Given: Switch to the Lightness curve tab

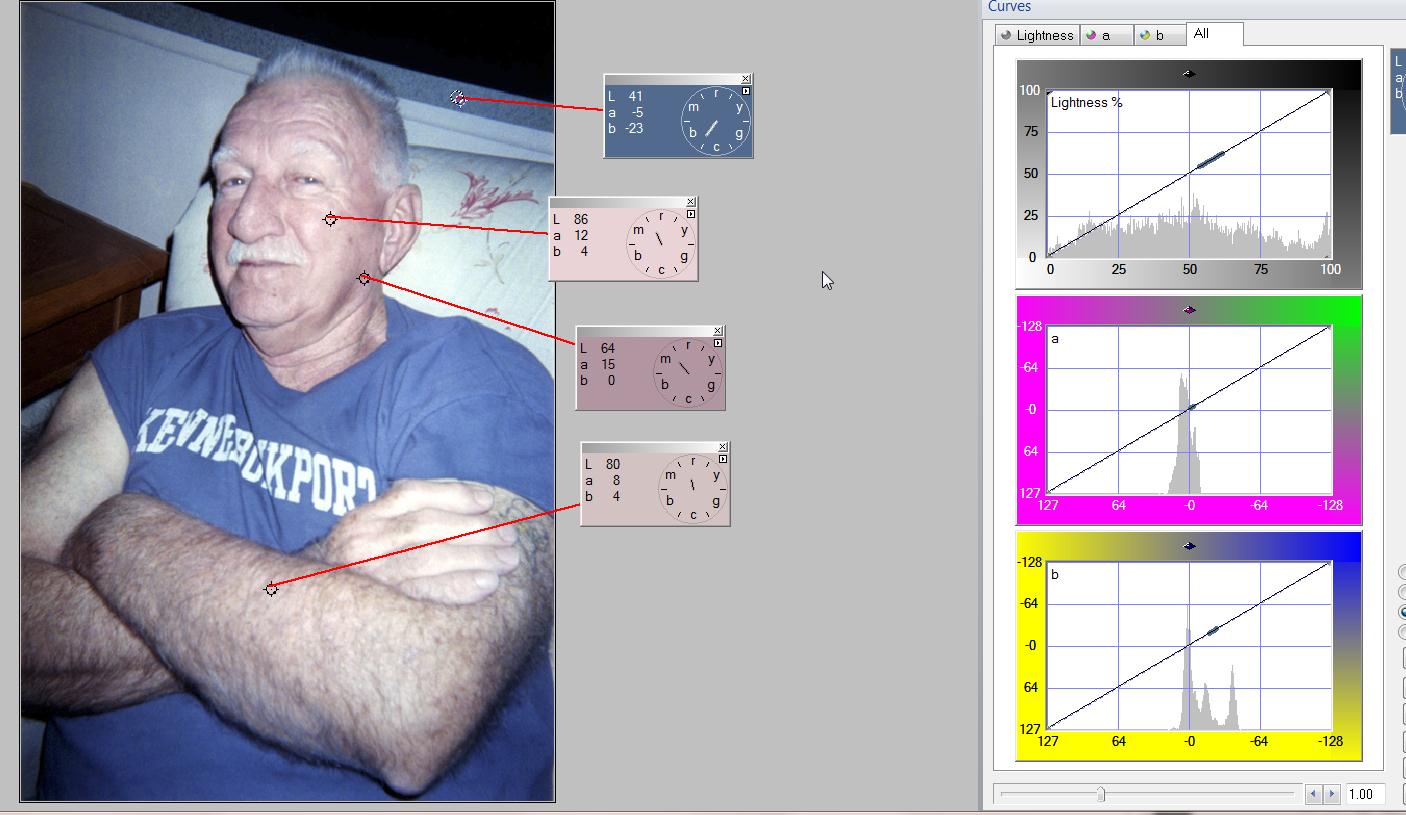Looking at the screenshot, I should coord(1036,35).
